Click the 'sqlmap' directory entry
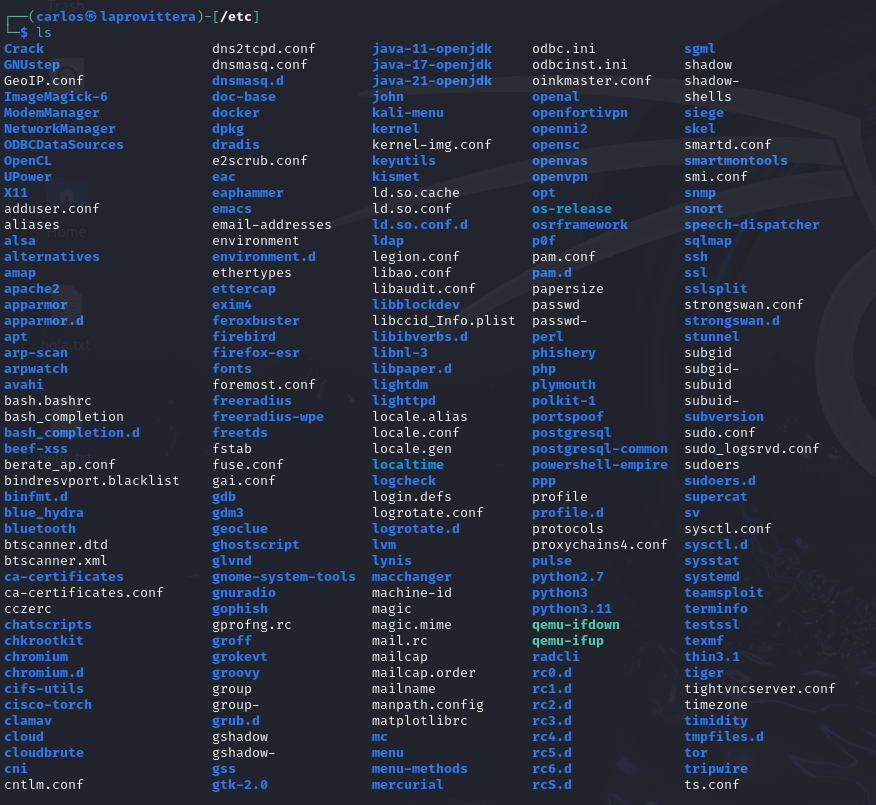The height and width of the screenshot is (805, 876). (x=708, y=241)
